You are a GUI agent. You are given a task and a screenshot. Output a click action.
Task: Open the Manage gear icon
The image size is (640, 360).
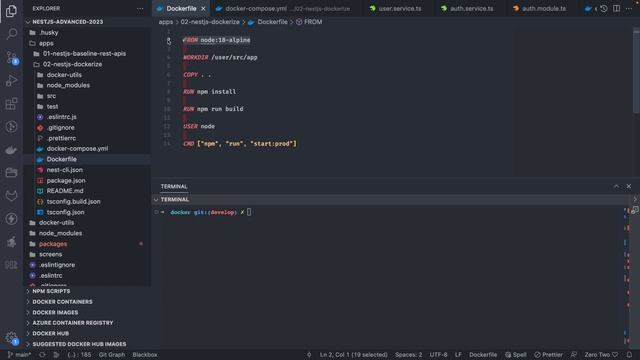click(11, 338)
